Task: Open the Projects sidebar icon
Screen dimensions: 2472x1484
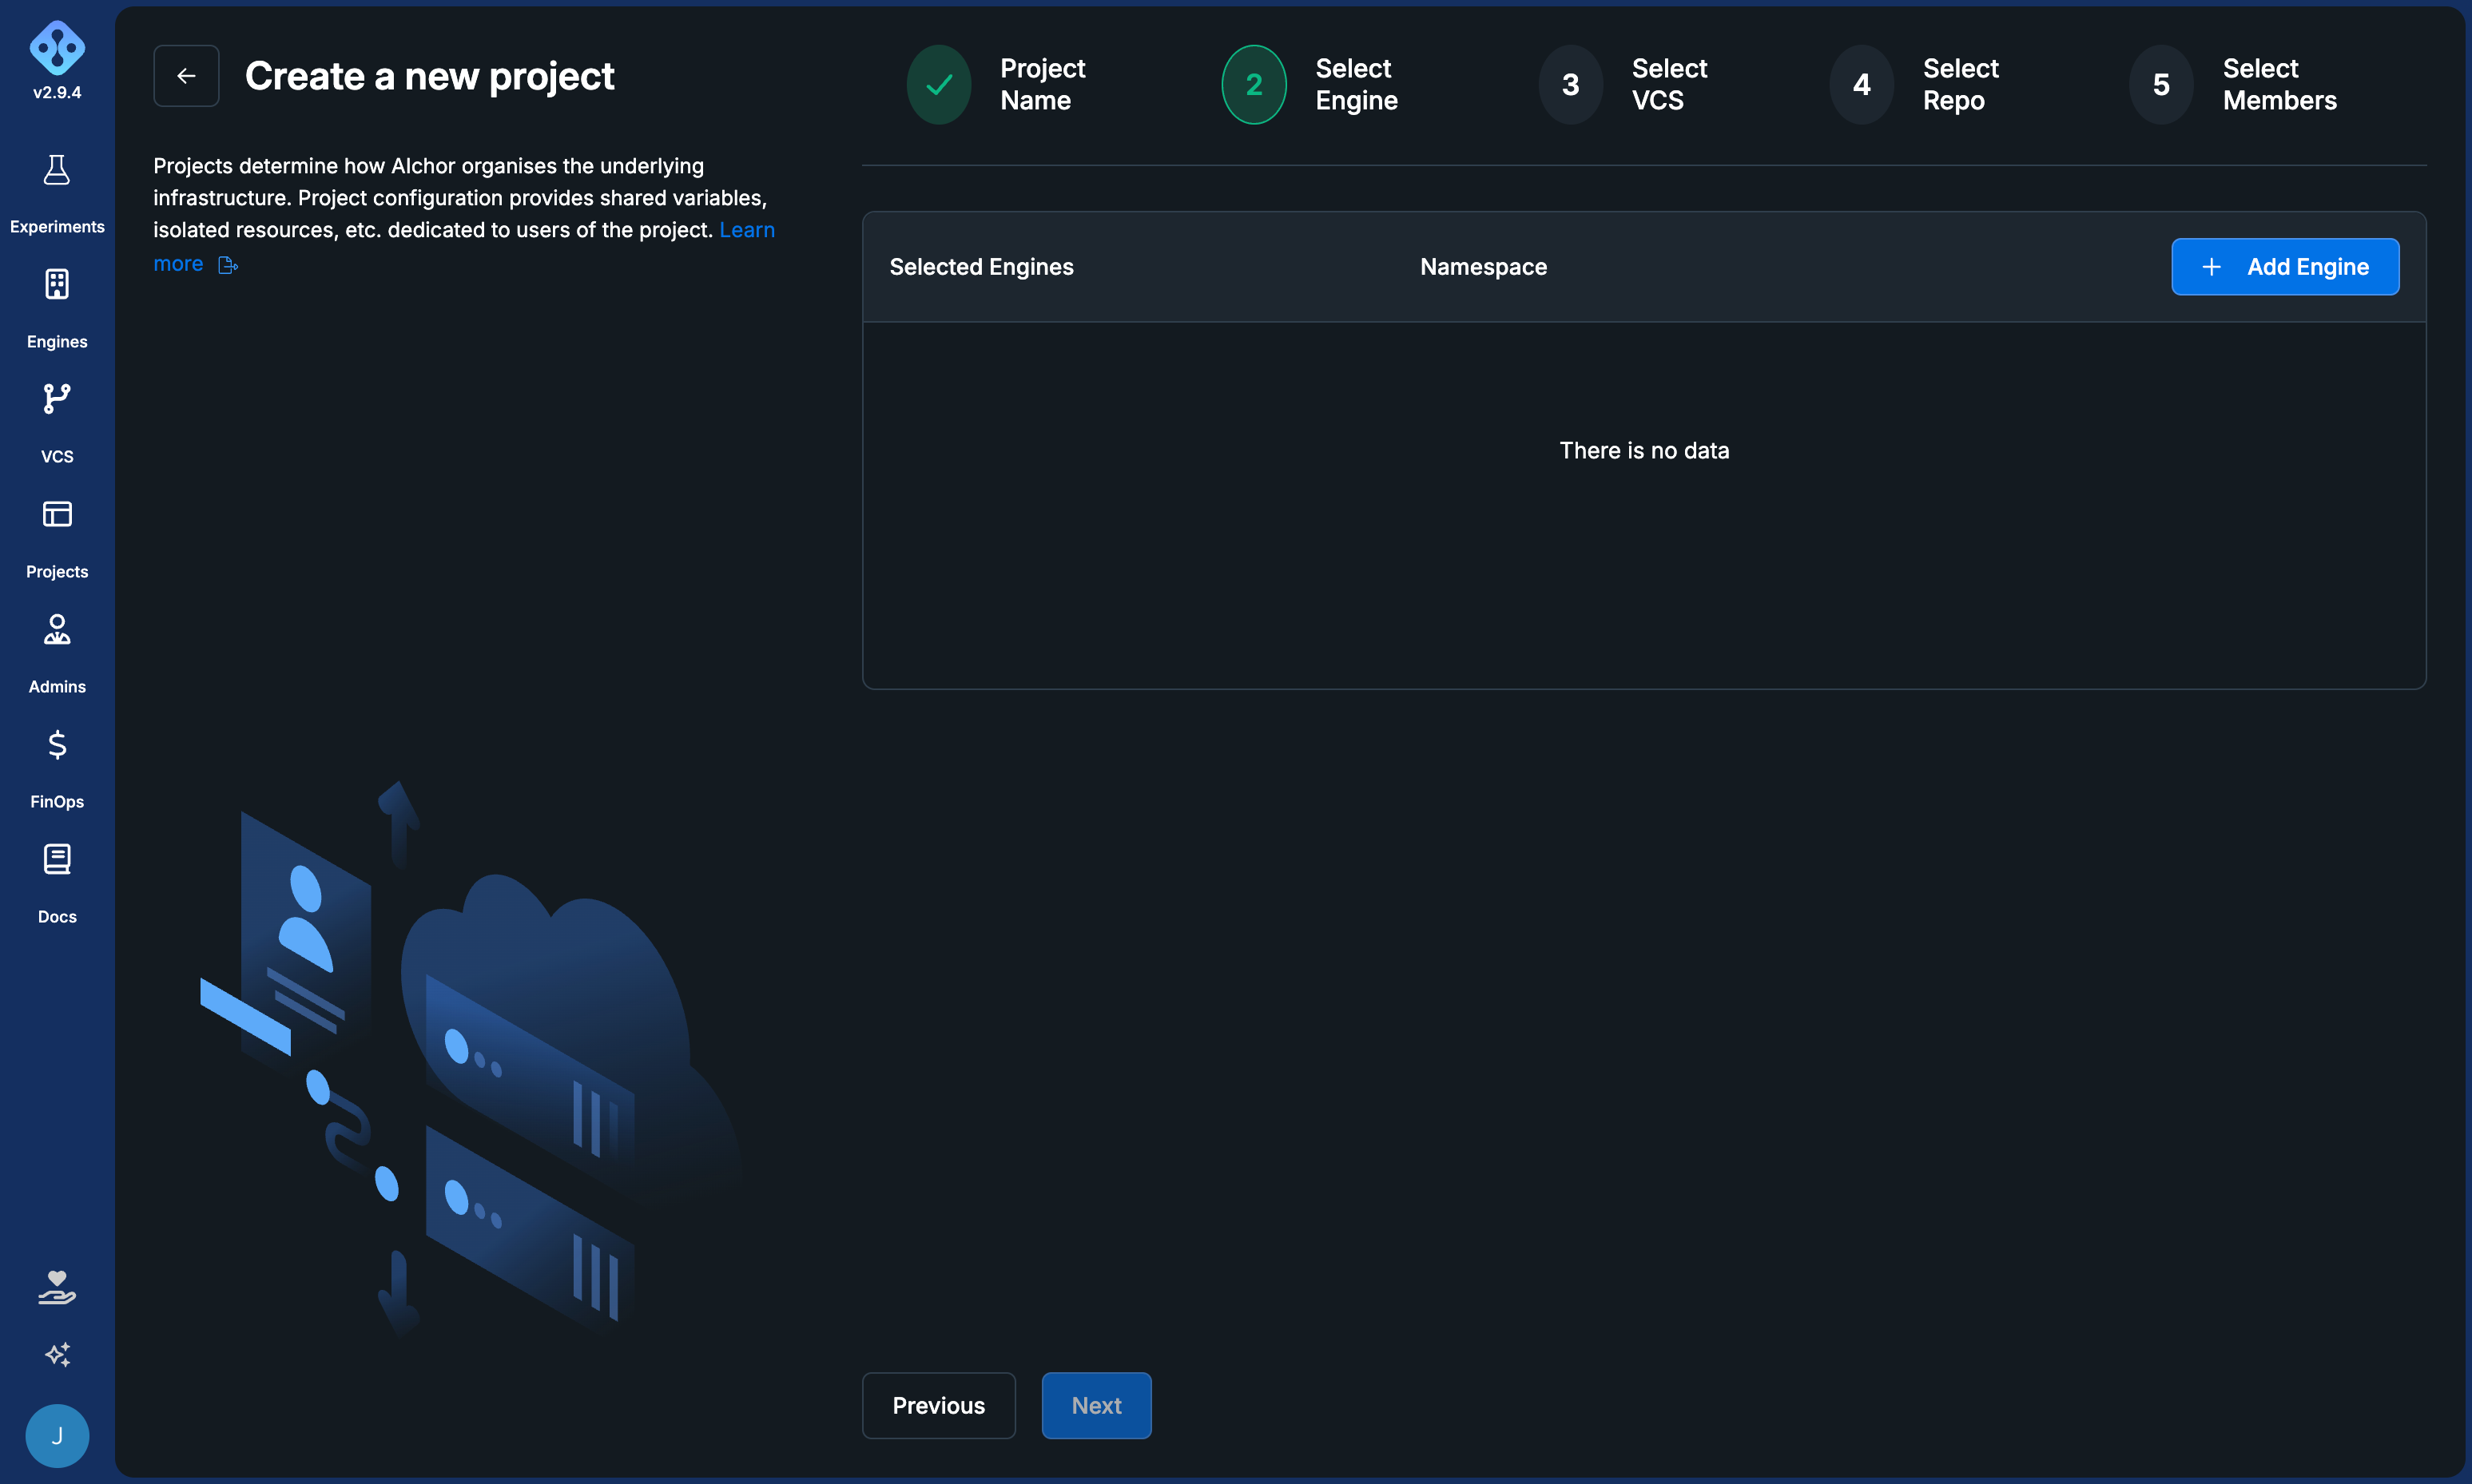Action: (57, 514)
